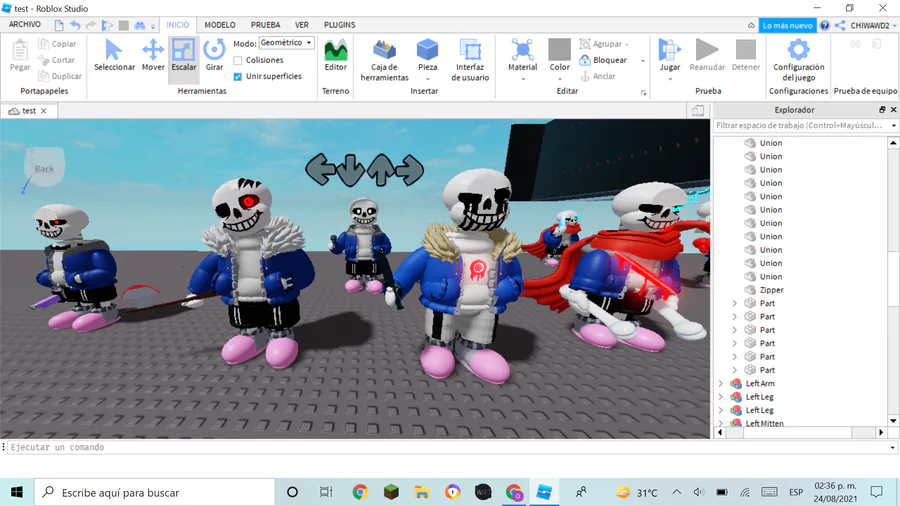The image size is (900, 506).
Task: Undo the last action in quick toolbar
Action: point(75,25)
